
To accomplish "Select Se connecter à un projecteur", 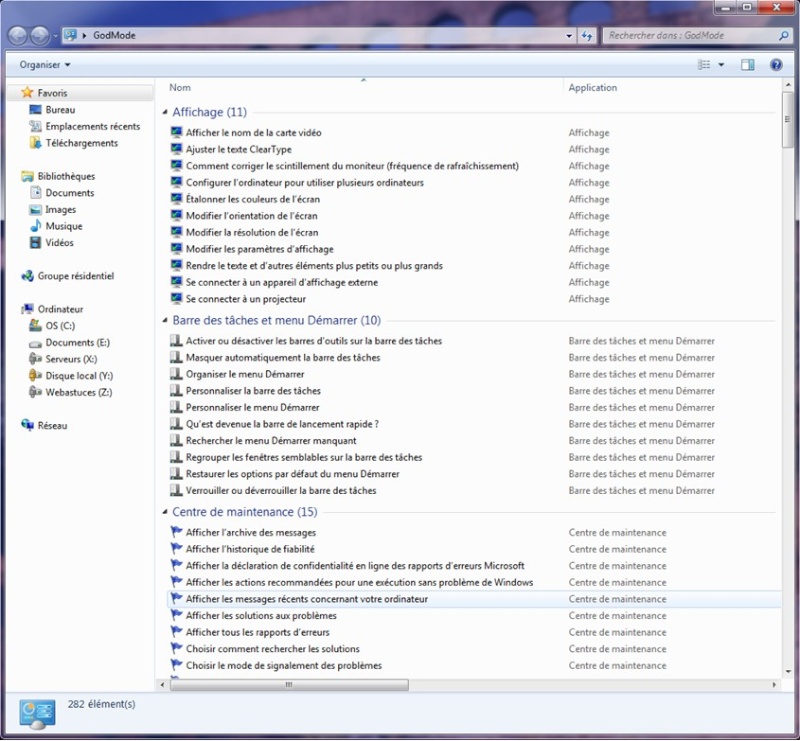I will click(x=246, y=299).
